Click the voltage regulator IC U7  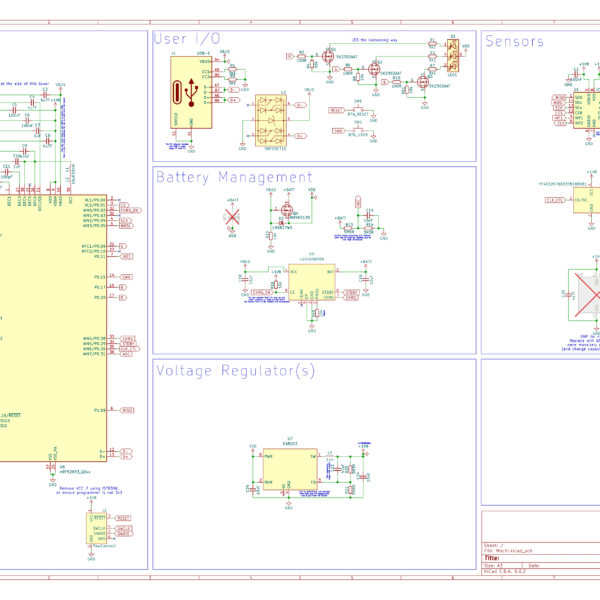288,468
